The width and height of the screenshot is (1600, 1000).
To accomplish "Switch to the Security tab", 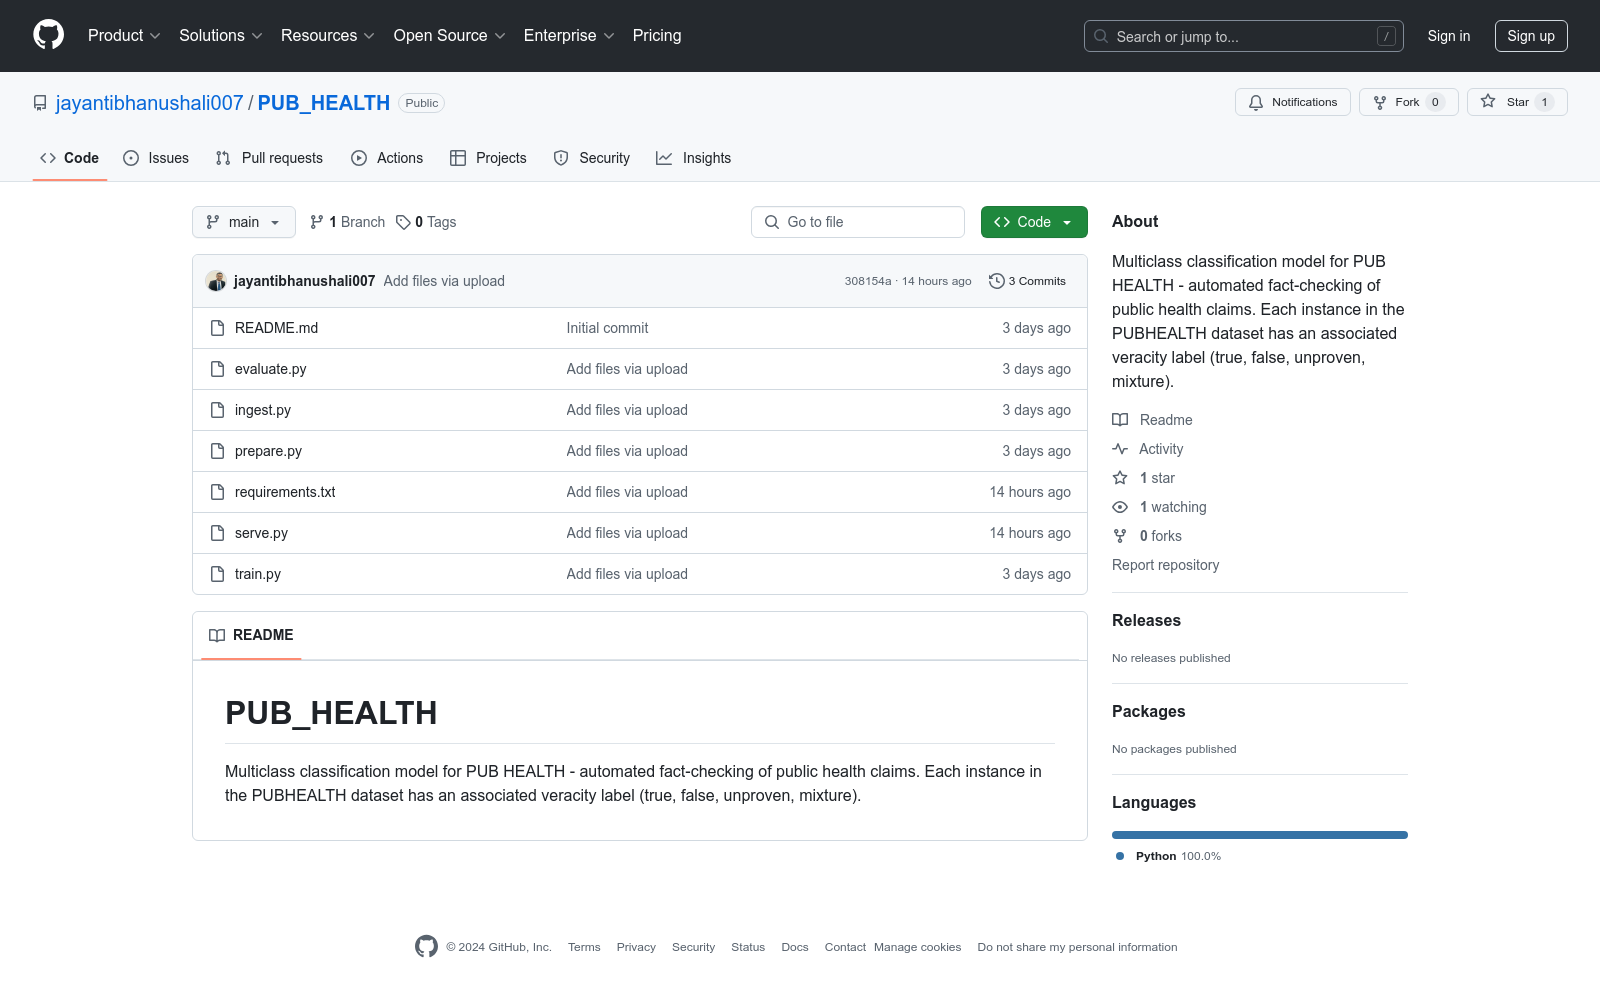I will click(x=592, y=158).
